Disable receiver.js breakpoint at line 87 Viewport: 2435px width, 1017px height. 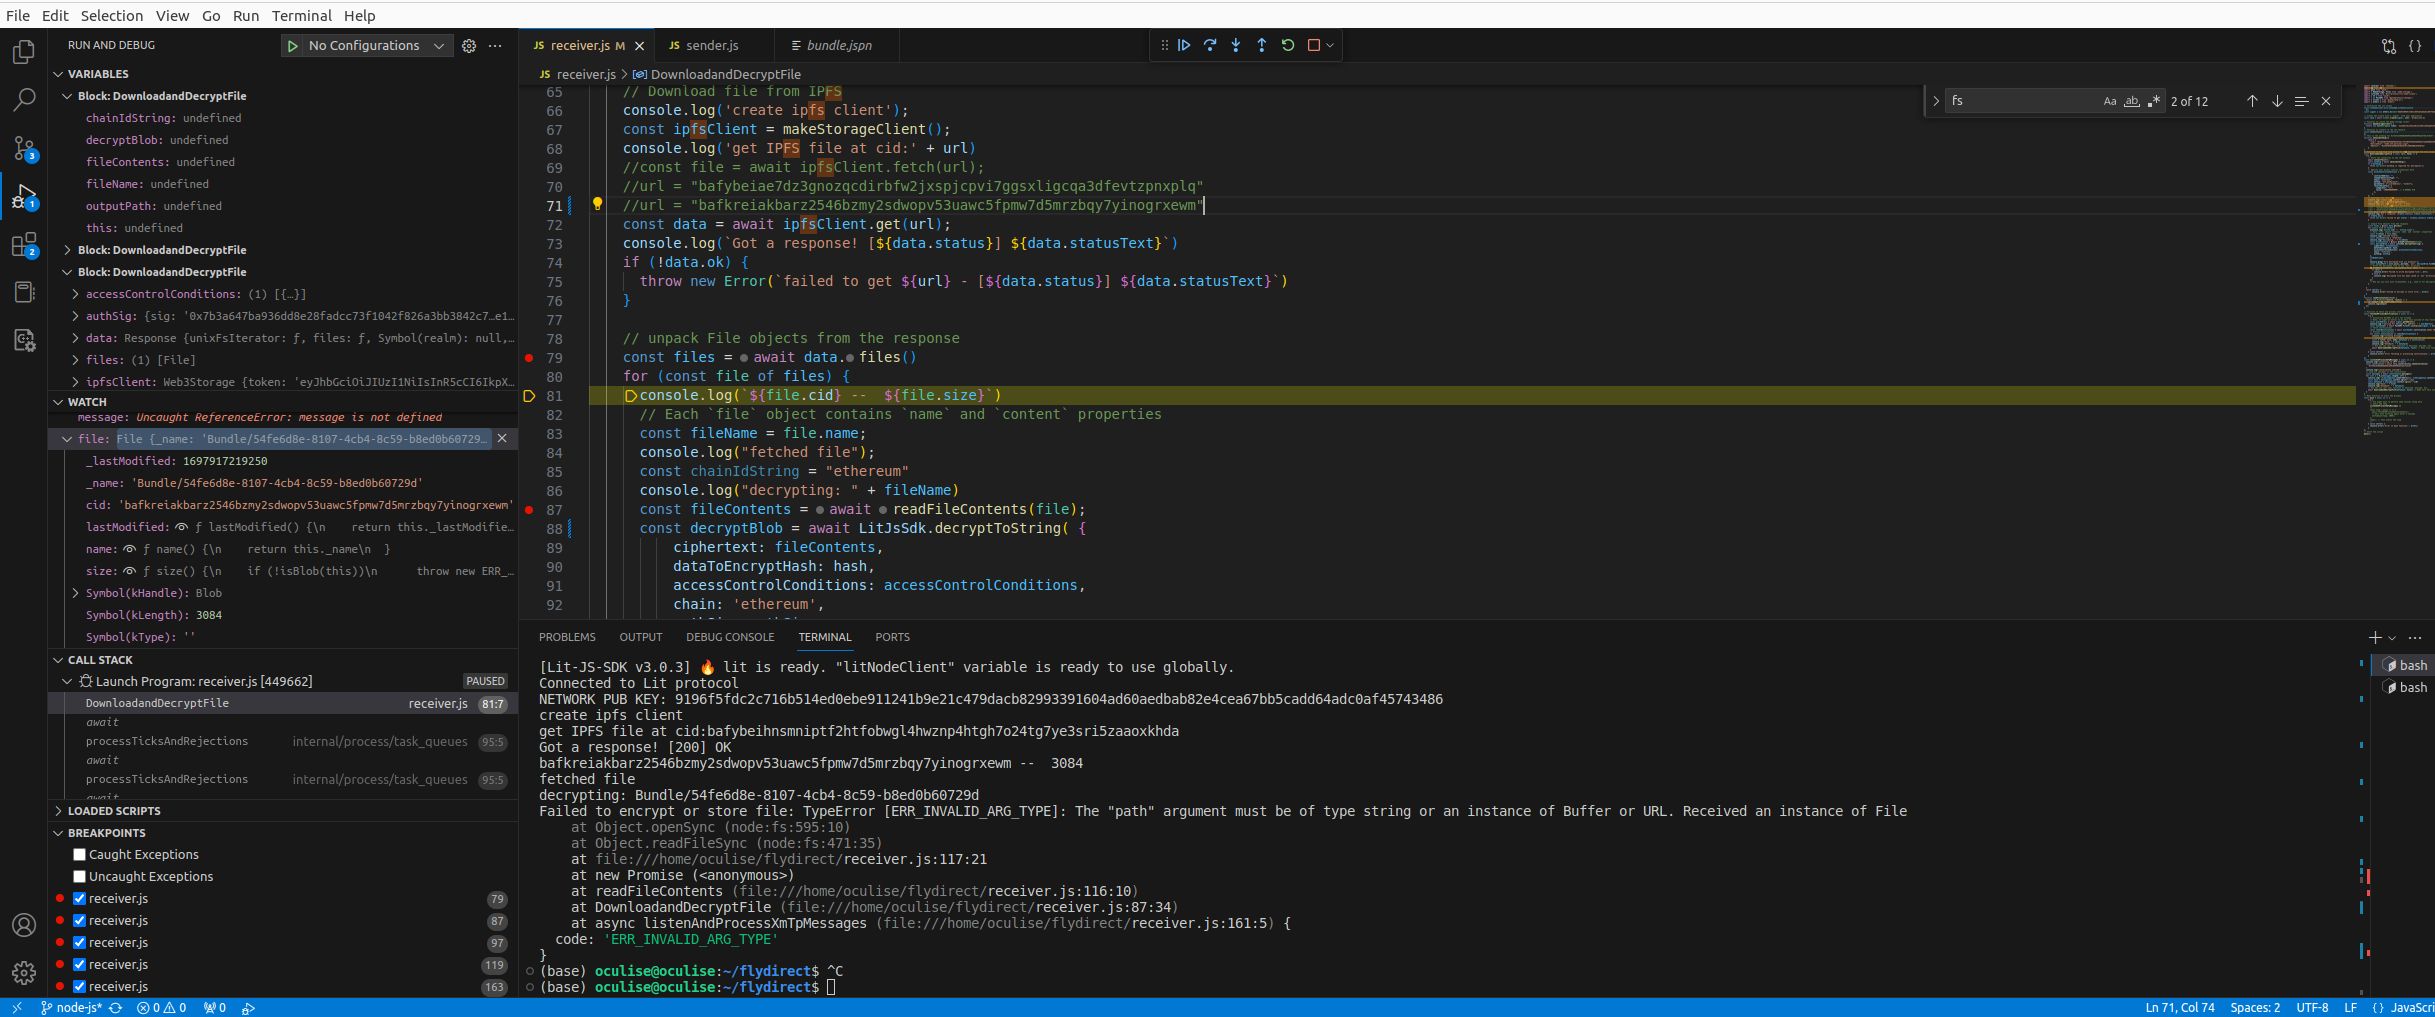point(79,920)
